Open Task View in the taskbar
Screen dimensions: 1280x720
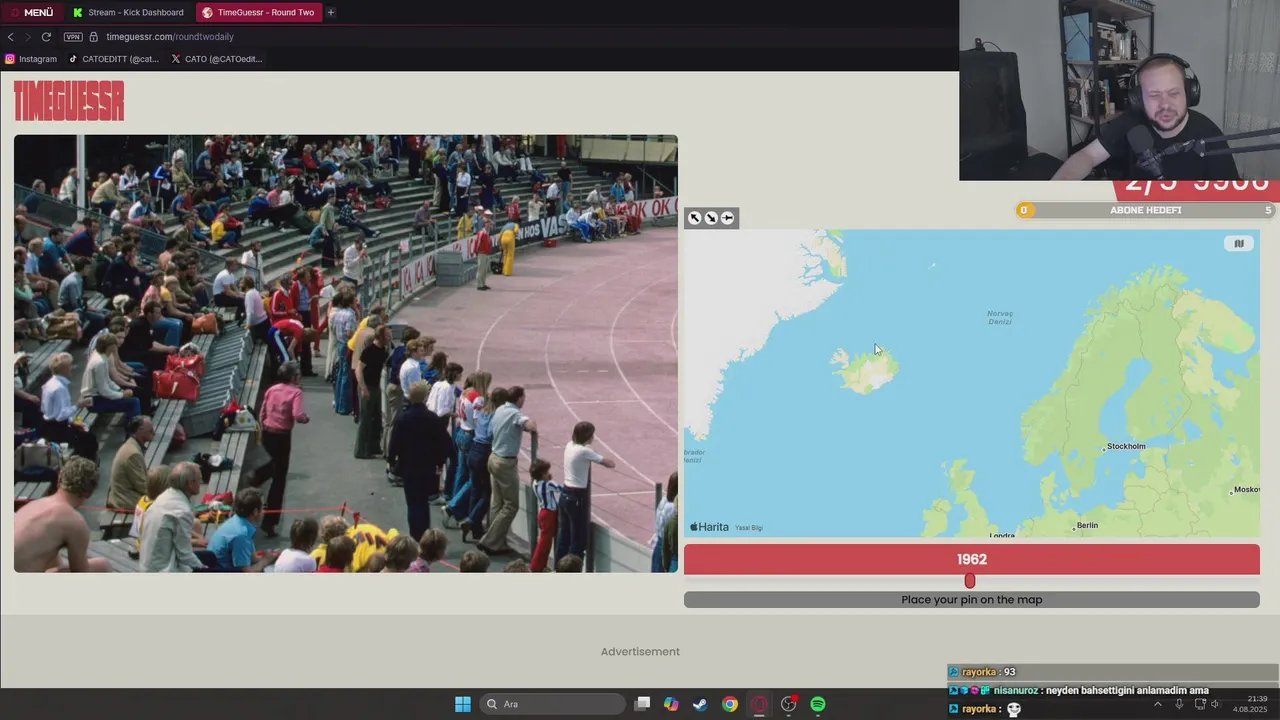(x=643, y=704)
